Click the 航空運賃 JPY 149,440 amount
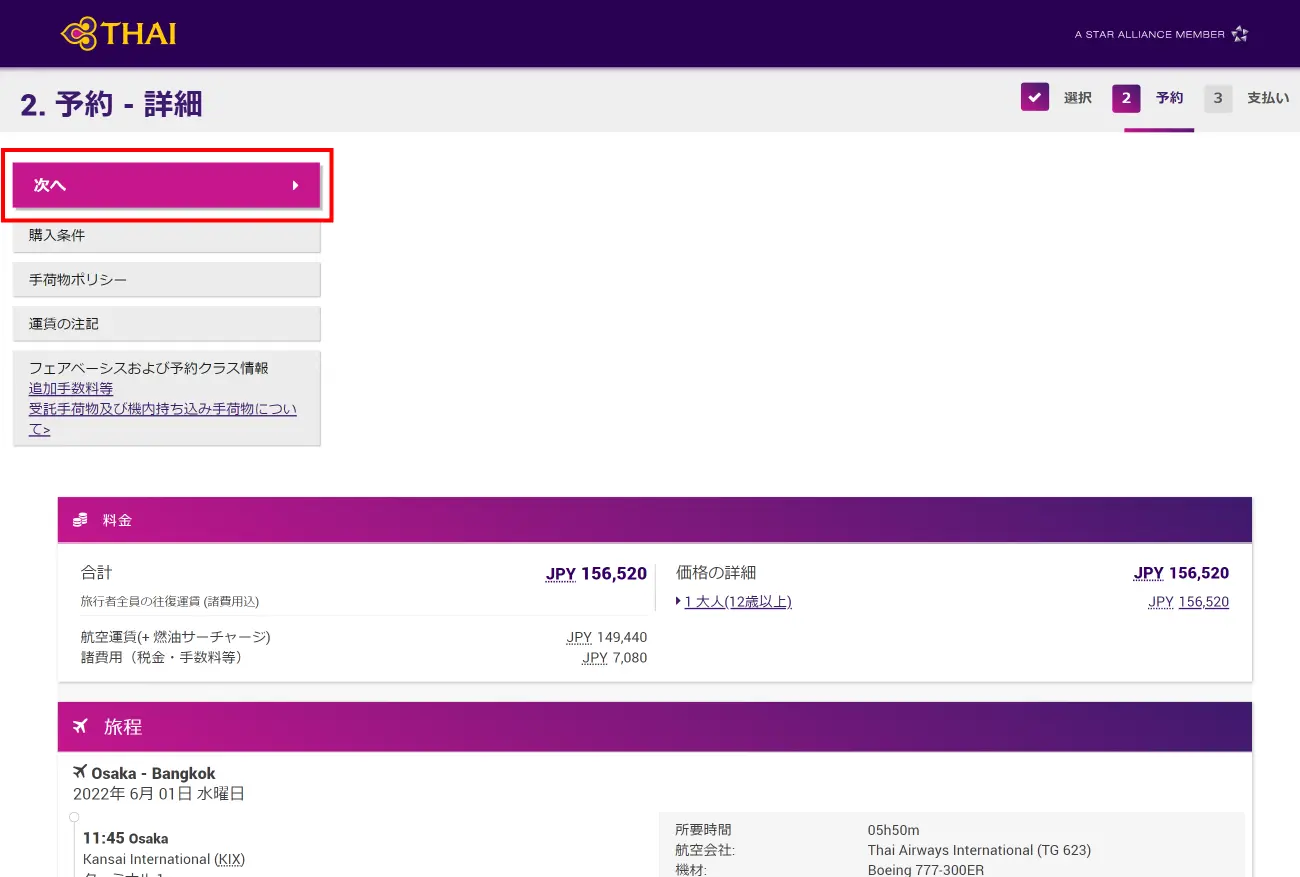The width and height of the screenshot is (1300, 877). pyautogui.click(x=606, y=637)
